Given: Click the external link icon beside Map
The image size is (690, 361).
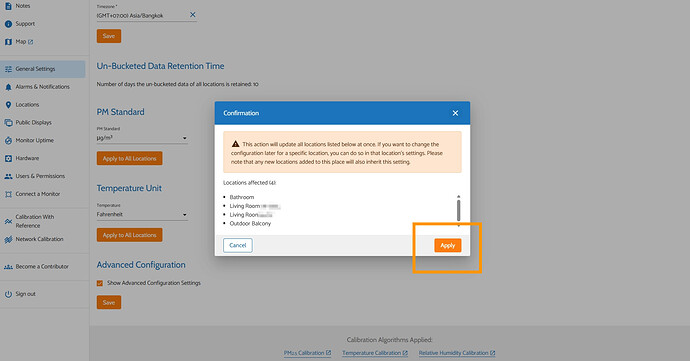Looking at the screenshot, I should point(30,42).
